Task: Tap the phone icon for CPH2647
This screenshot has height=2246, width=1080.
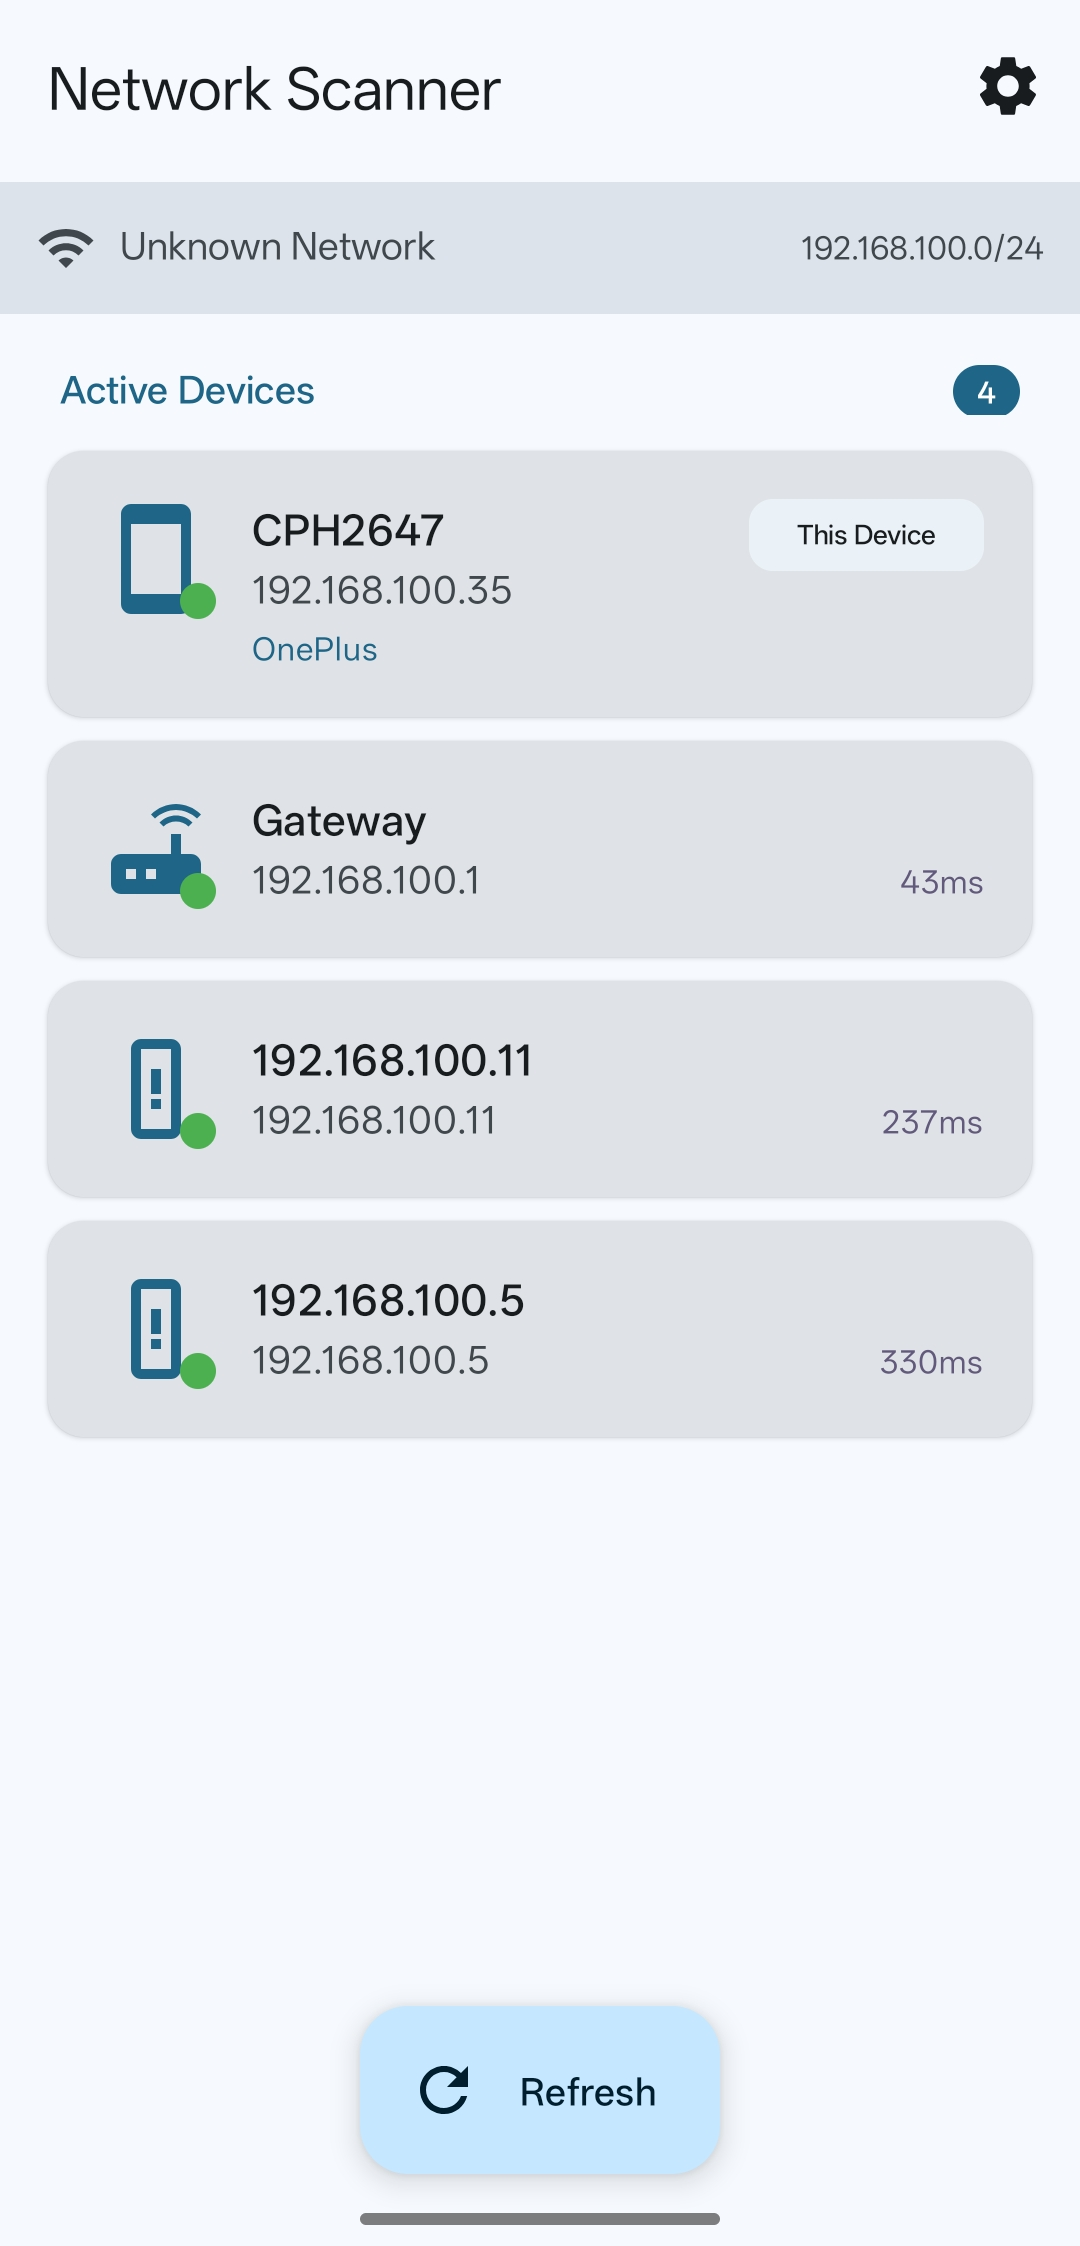Action: pyautogui.click(x=157, y=558)
